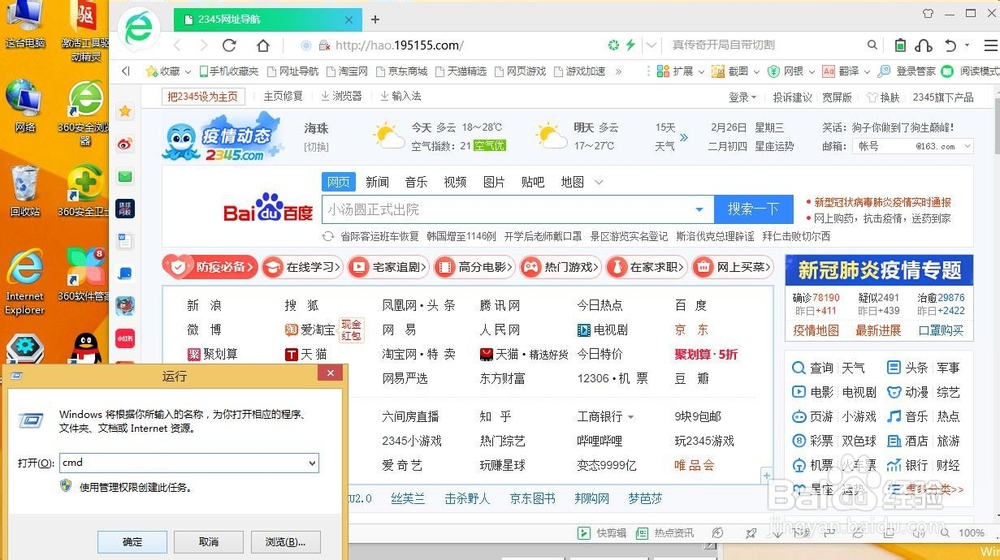This screenshot has width=1000, height=560.
Task: Refresh hot search topics with the cycle icon
Action: tap(328, 237)
